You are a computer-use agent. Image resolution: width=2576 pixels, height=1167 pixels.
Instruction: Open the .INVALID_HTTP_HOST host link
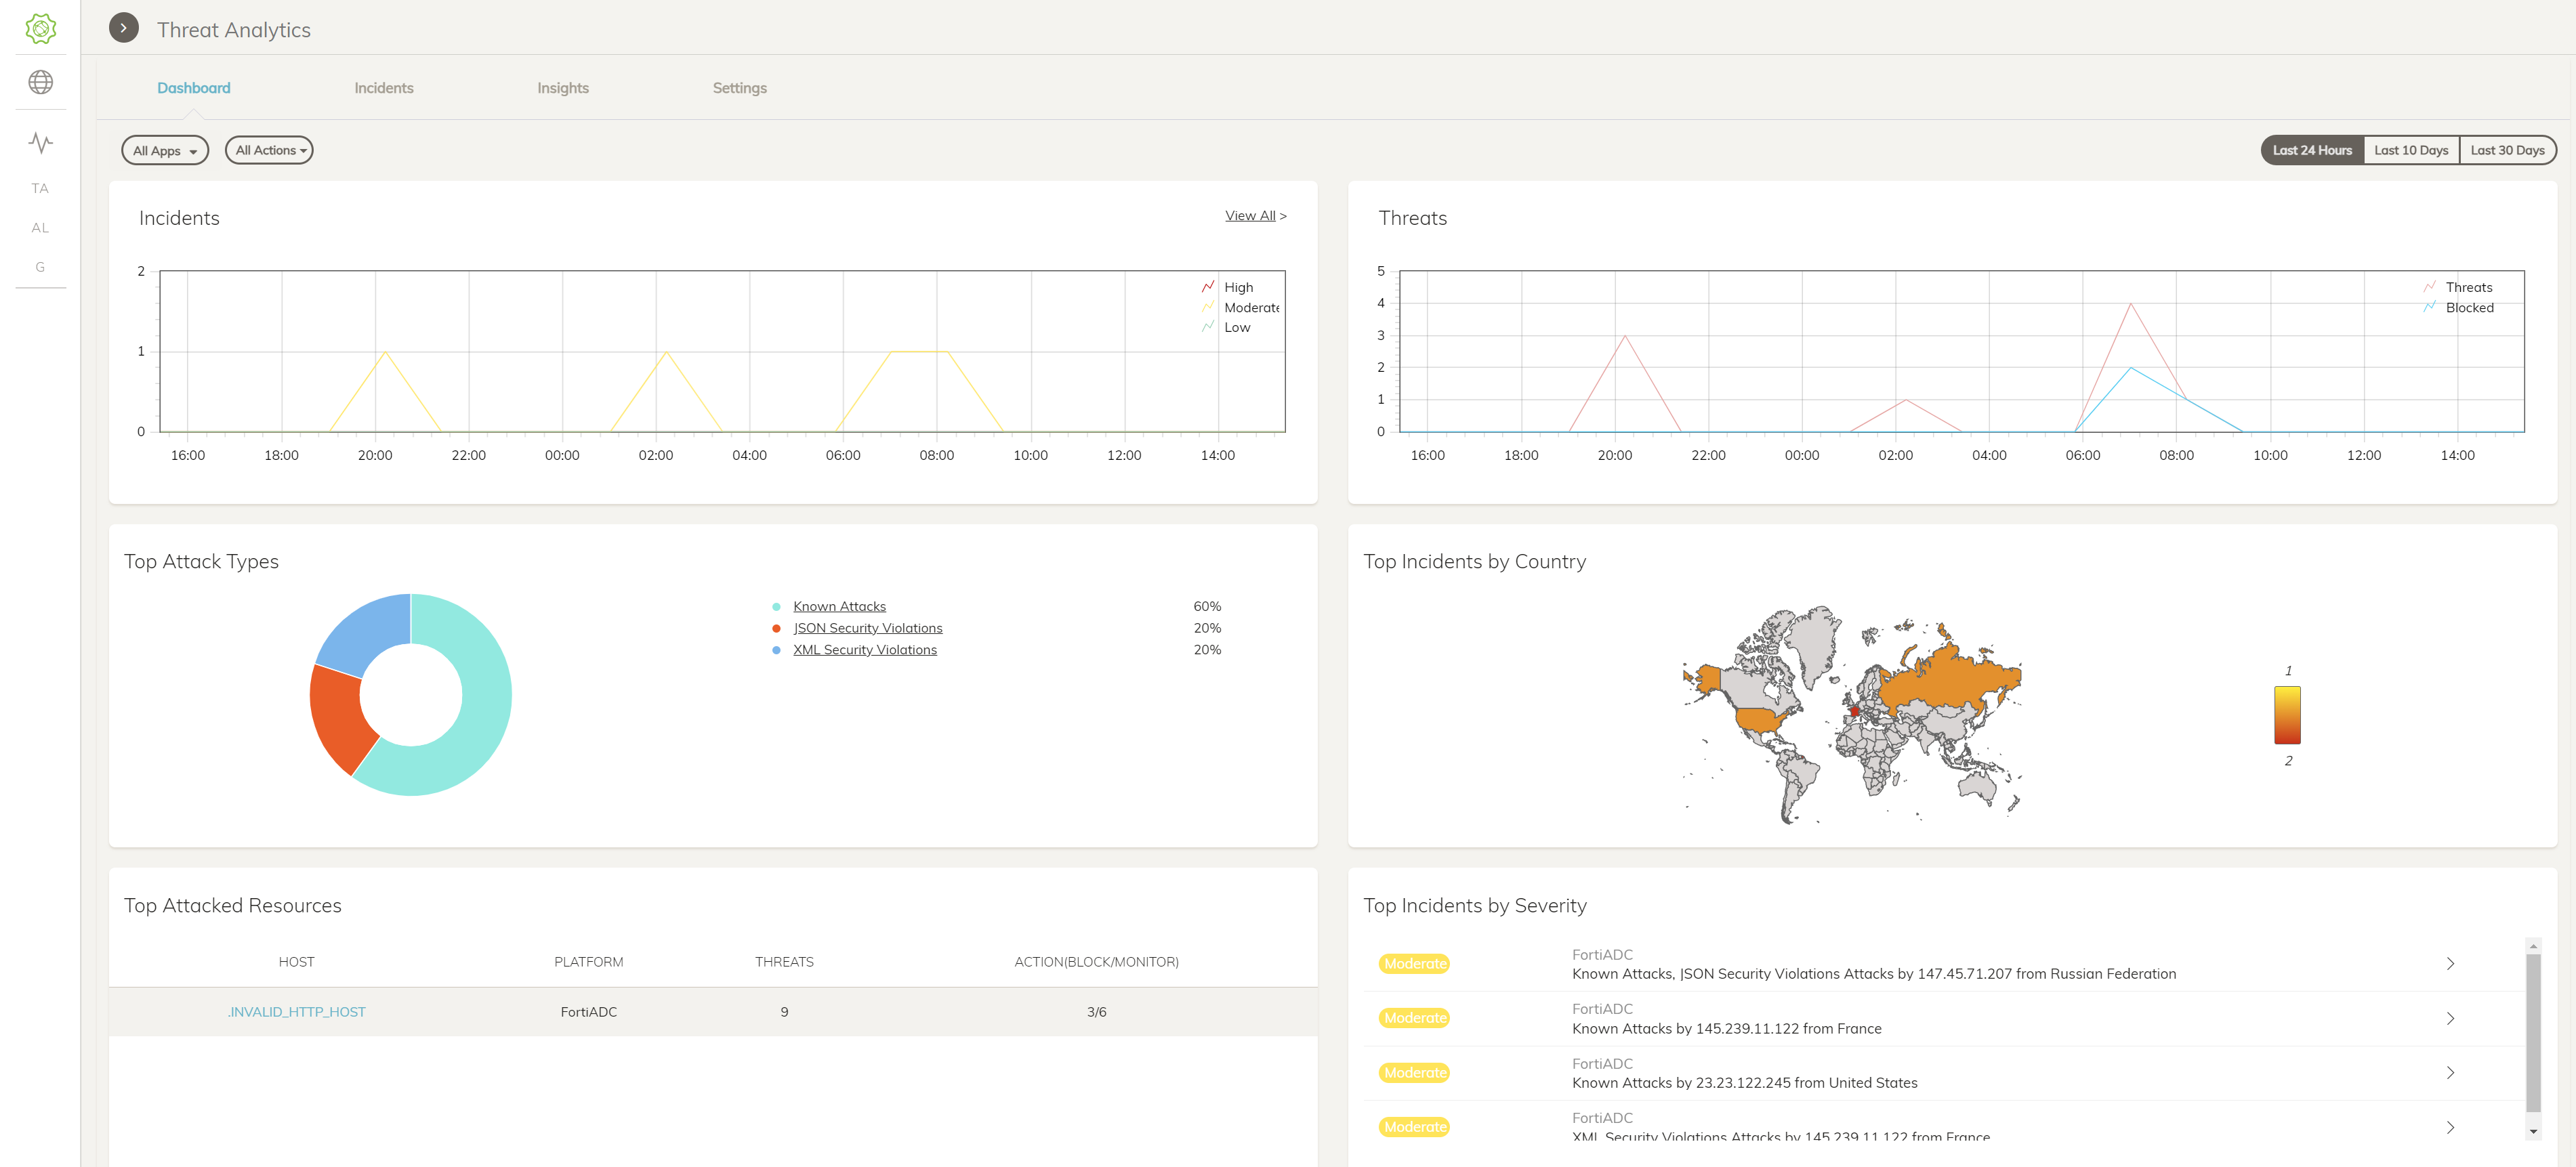(296, 1012)
